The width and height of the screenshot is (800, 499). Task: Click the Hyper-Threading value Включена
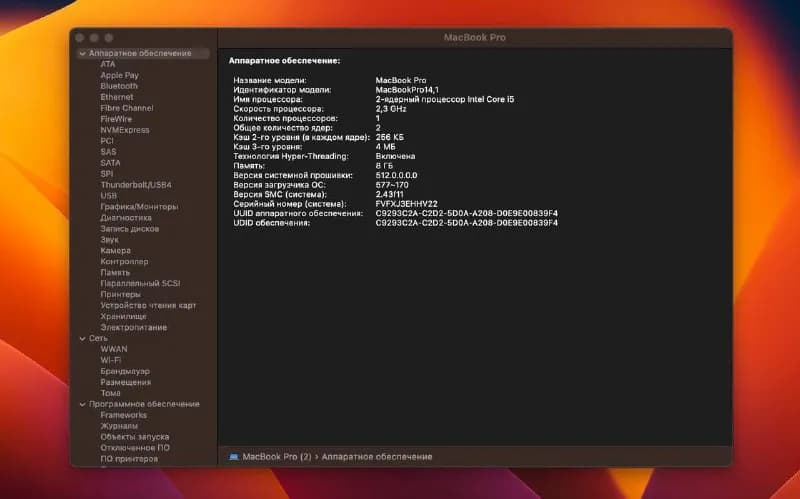395,157
